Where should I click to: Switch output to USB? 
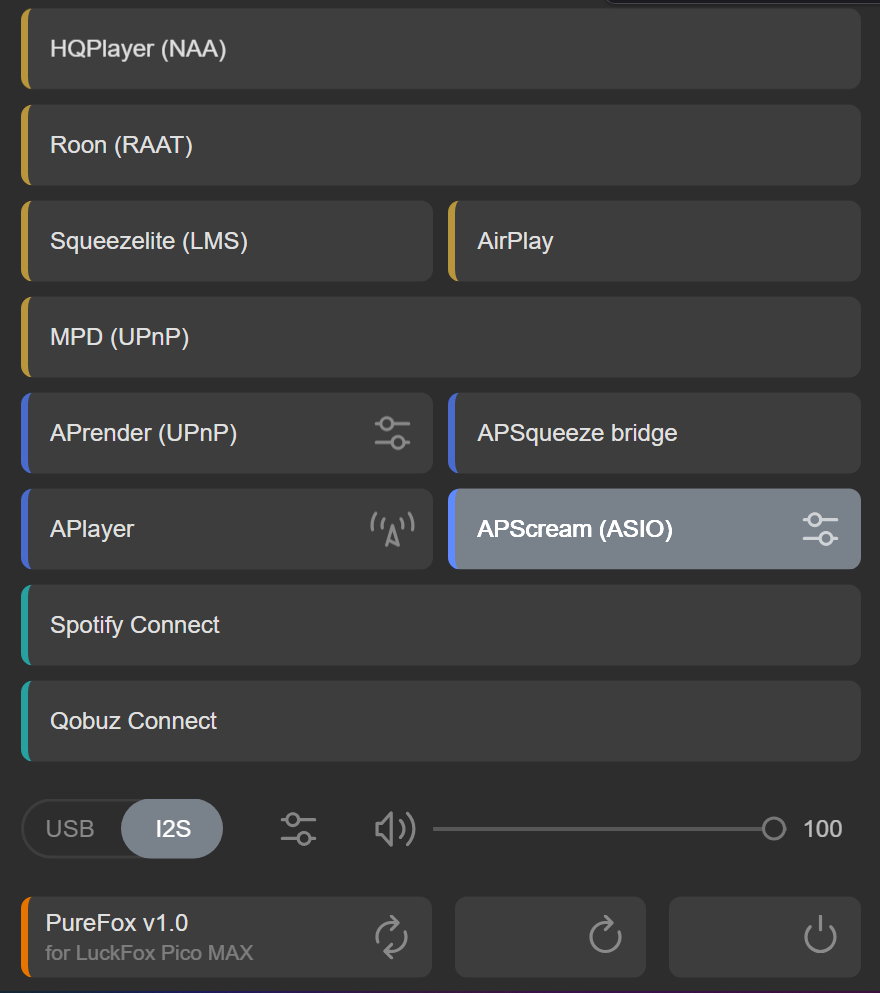tap(70, 829)
